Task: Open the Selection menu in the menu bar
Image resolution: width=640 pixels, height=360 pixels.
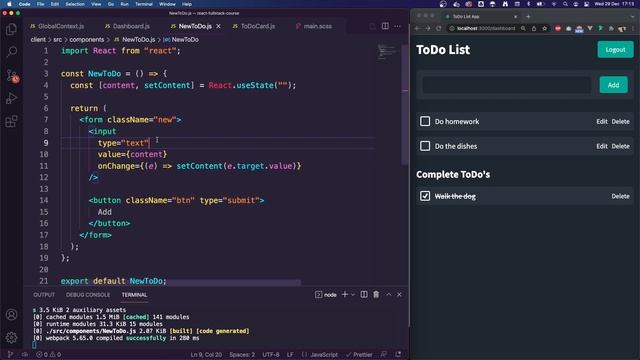Action: (x=75, y=4)
